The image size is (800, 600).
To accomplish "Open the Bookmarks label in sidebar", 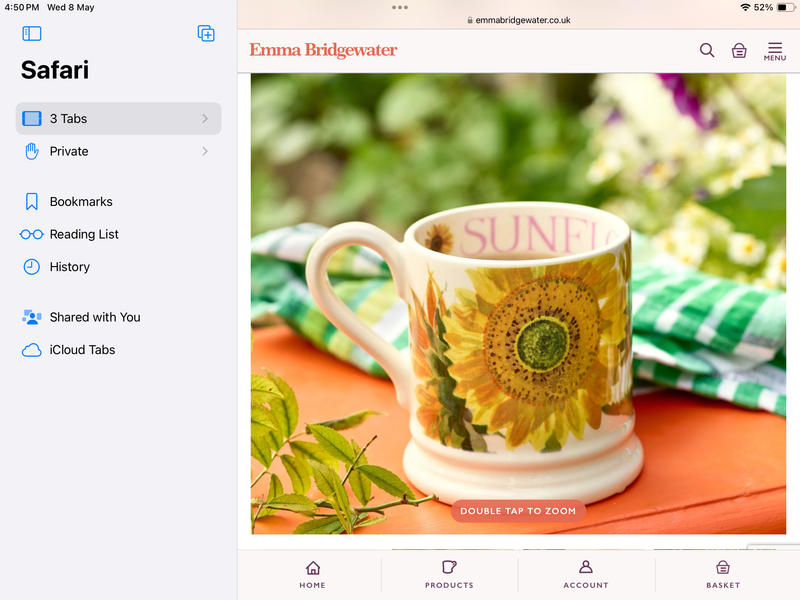I will [81, 202].
